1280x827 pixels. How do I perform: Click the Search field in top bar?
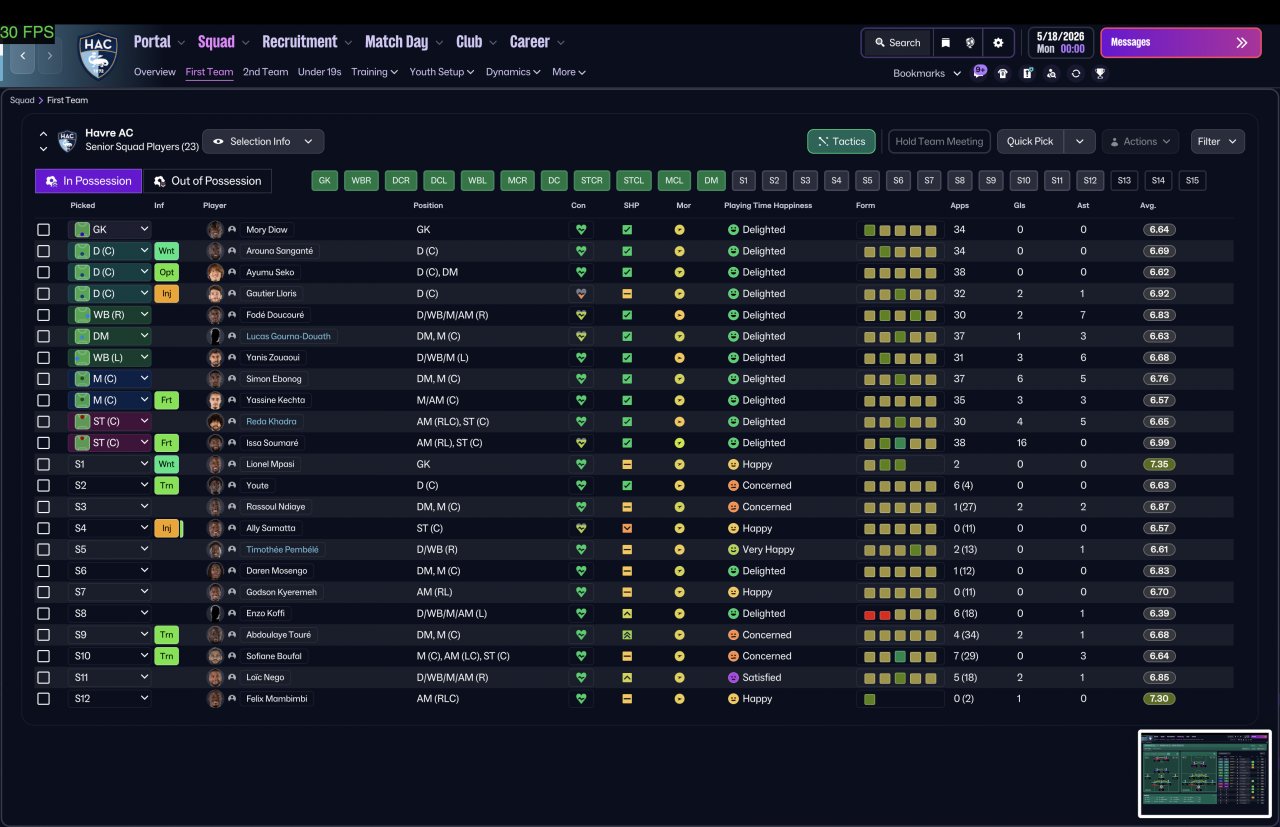(x=897, y=43)
